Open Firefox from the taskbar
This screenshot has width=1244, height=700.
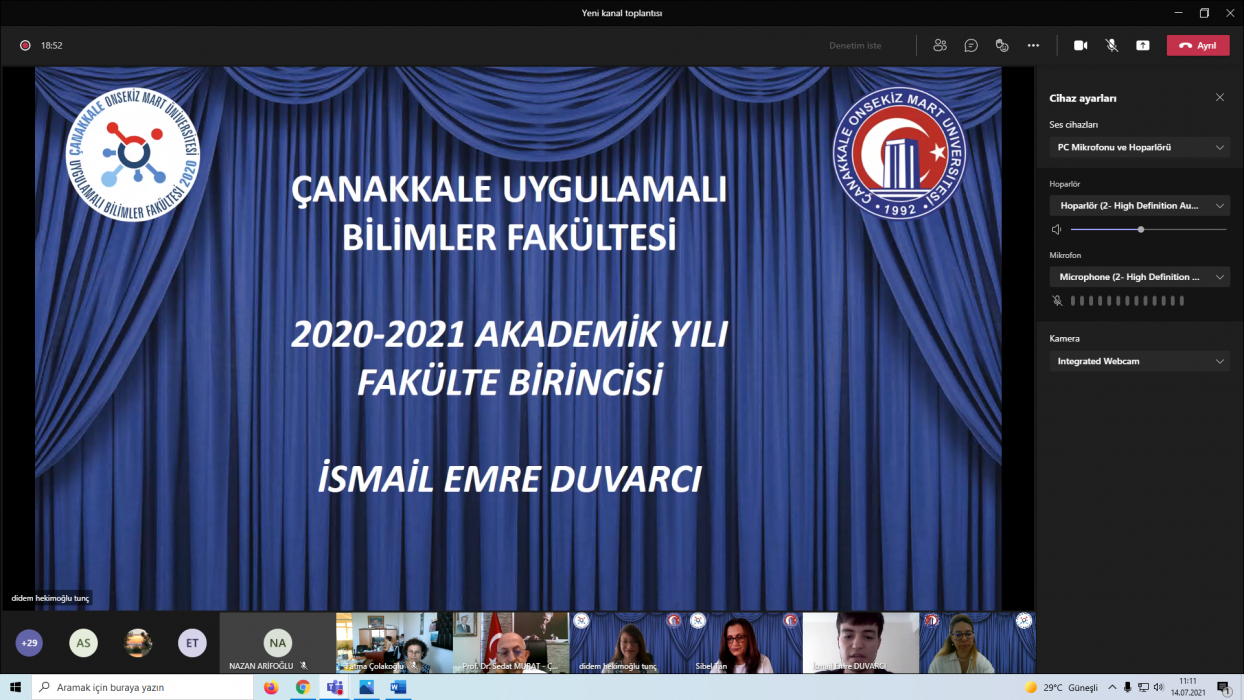[x=271, y=687]
